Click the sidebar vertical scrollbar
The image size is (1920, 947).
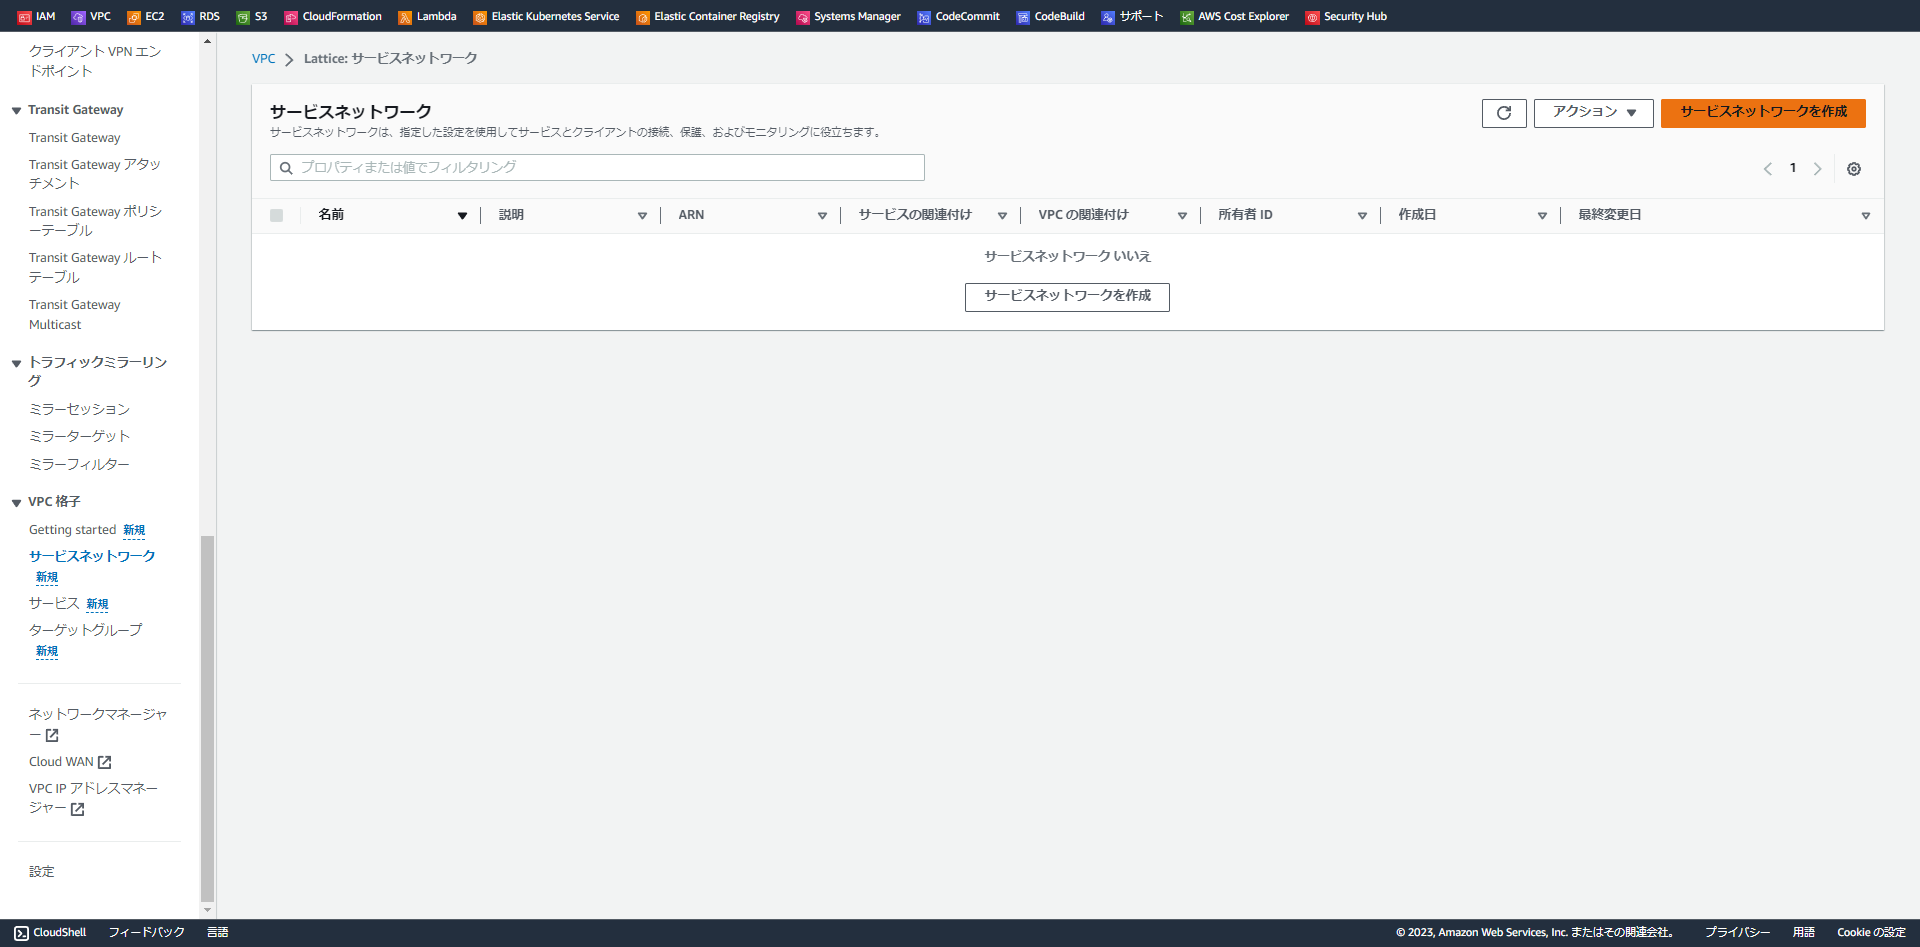208,719
